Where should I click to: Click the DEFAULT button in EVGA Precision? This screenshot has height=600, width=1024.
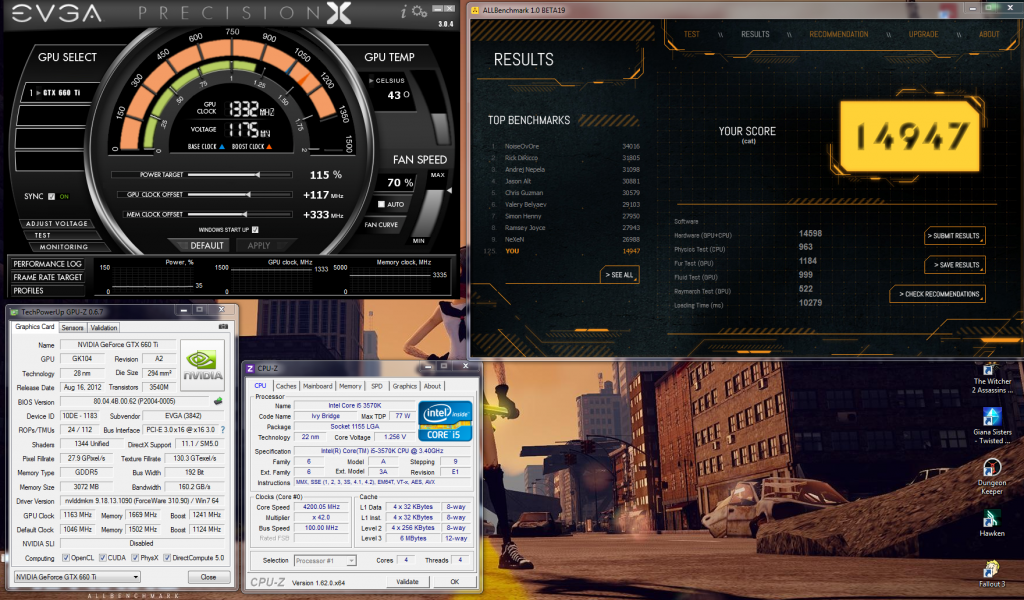[x=206, y=245]
